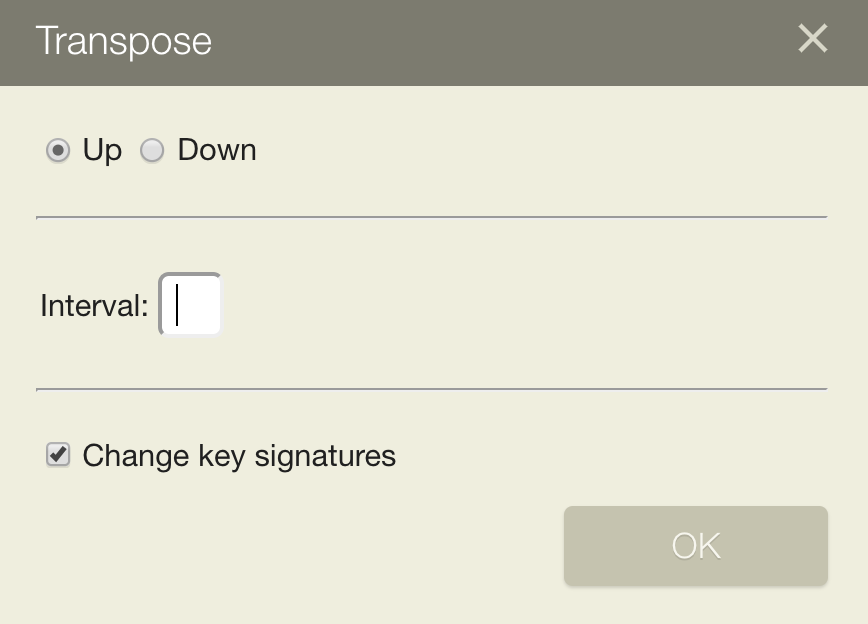Click the empty header bar beside the title
Screen dimensions: 868x624
tap(500, 41)
